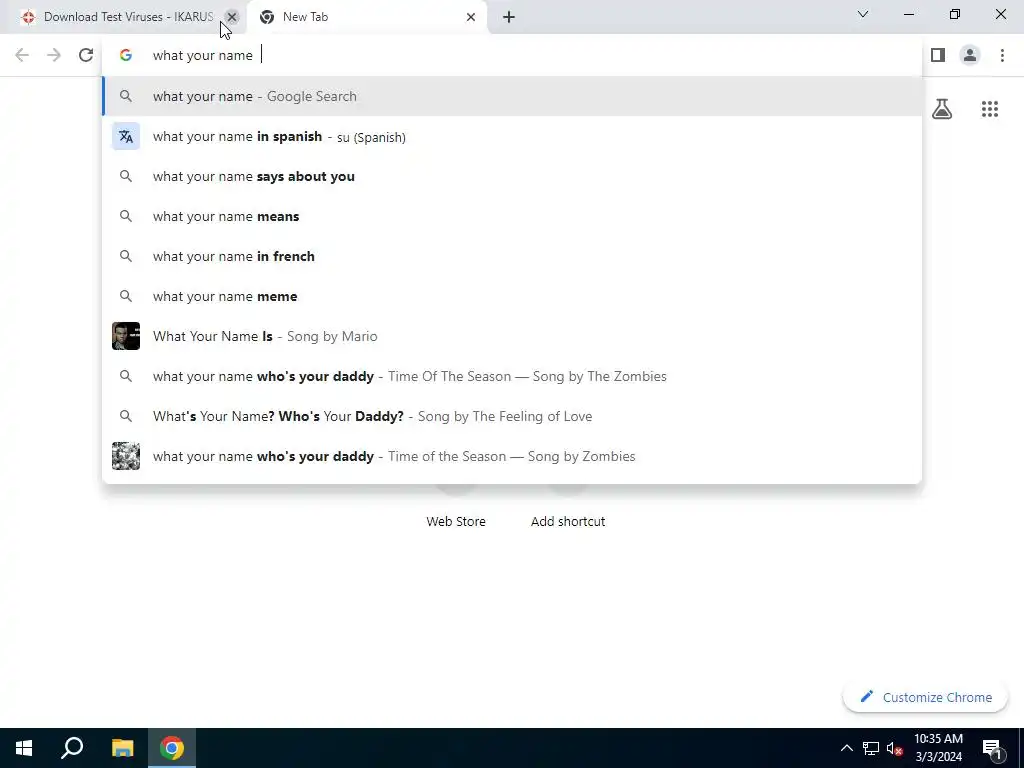Choose 'what your name says about you' suggestion
1024x768 pixels.
[512, 176]
